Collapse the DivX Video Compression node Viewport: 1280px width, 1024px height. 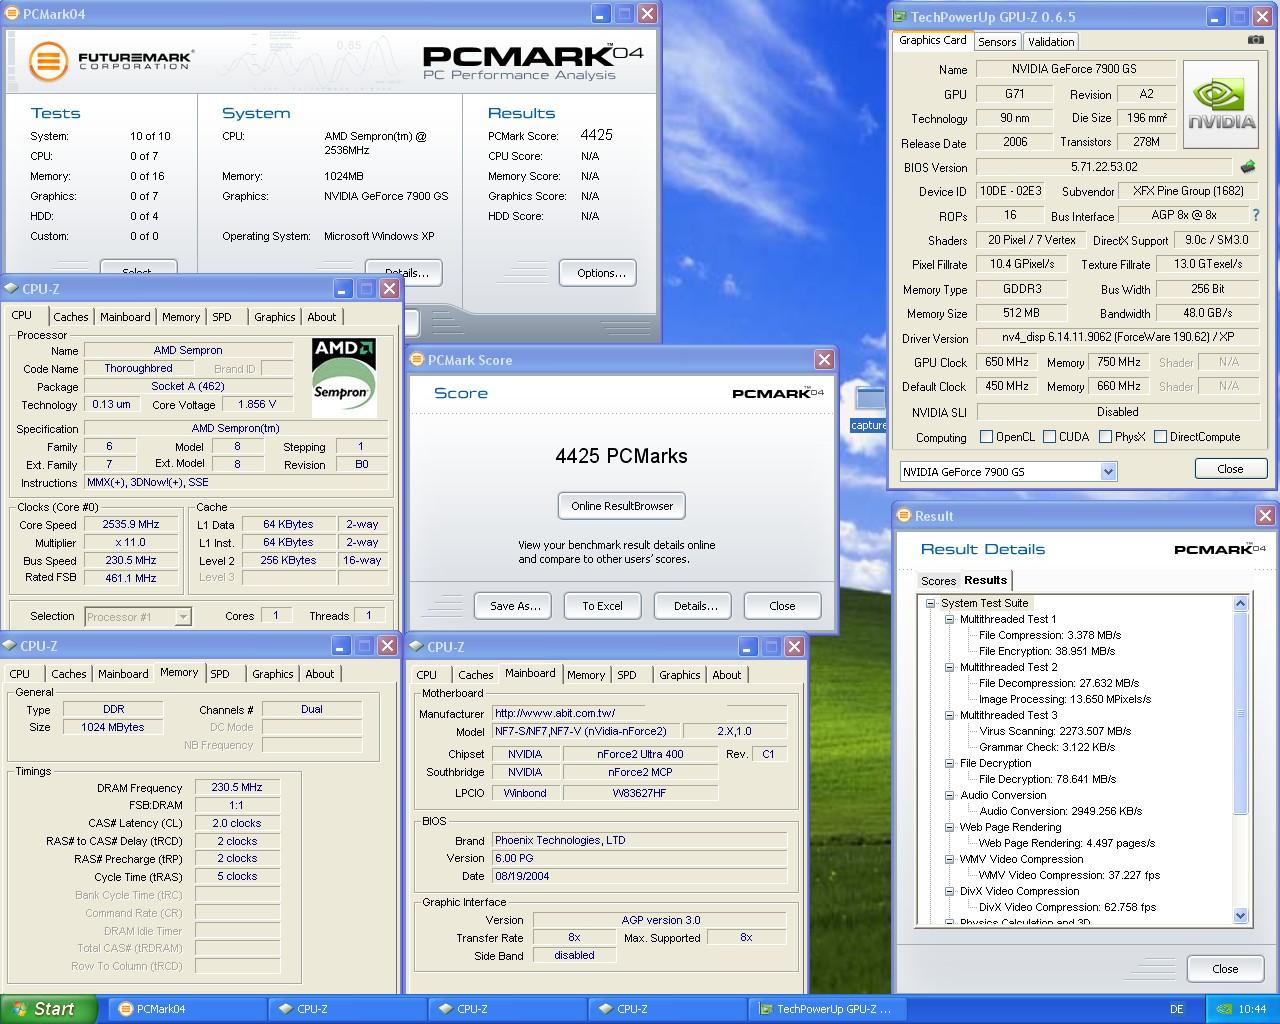coord(950,891)
